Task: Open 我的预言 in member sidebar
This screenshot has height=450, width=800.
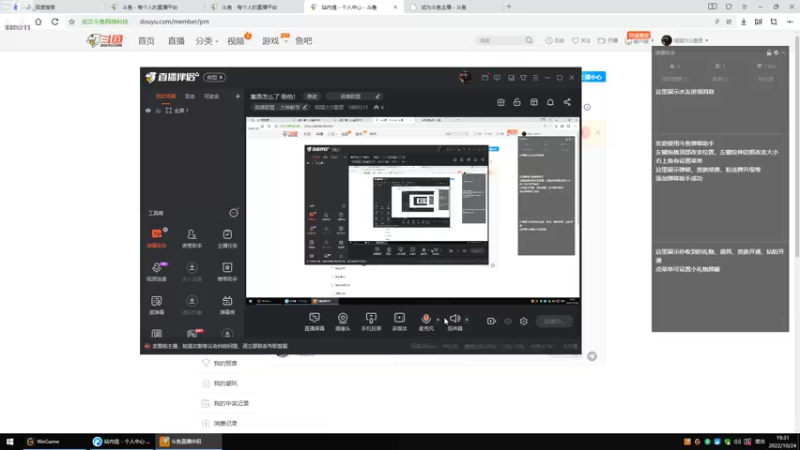Action: (225, 363)
